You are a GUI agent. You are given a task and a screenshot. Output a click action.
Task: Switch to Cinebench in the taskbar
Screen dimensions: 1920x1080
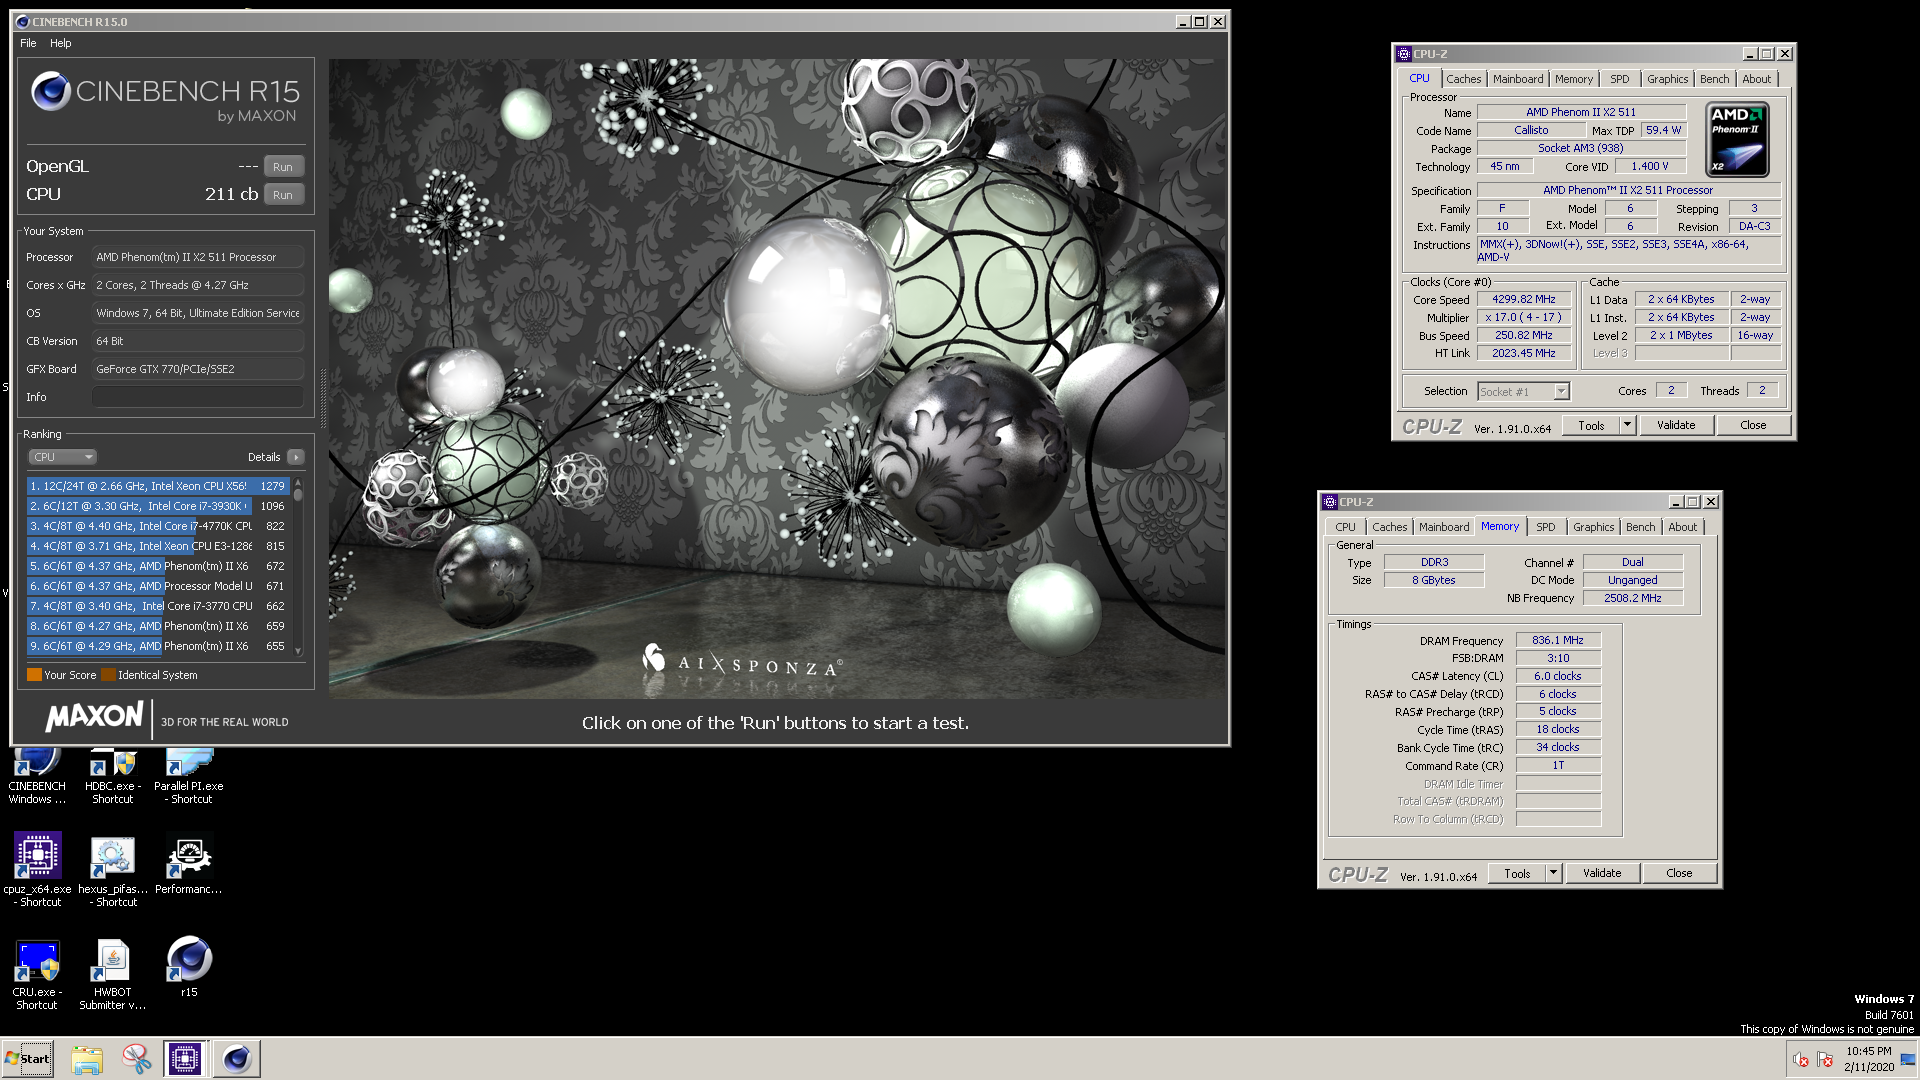(236, 1059)
